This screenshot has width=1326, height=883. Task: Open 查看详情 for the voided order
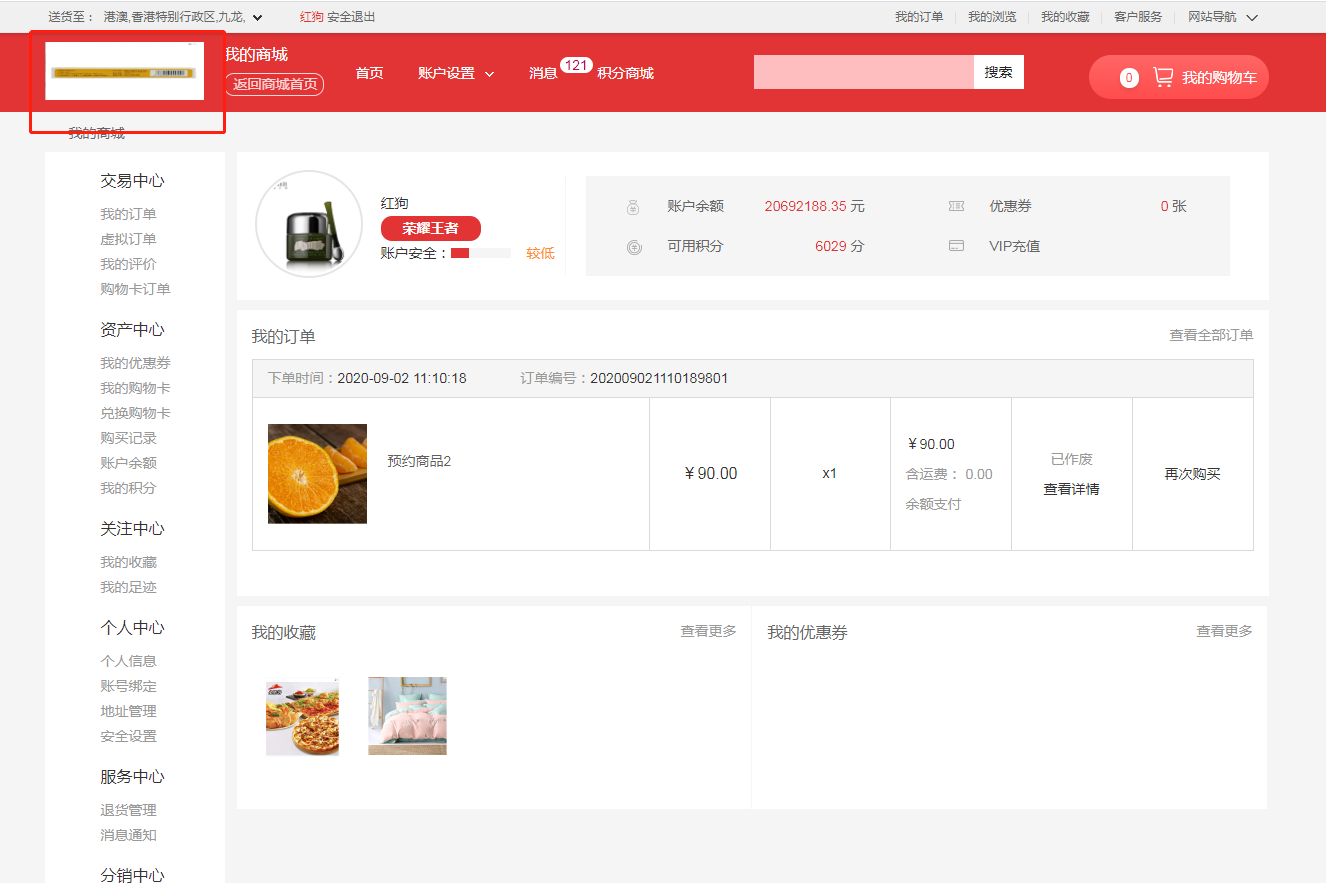(x=1071, y=488)
